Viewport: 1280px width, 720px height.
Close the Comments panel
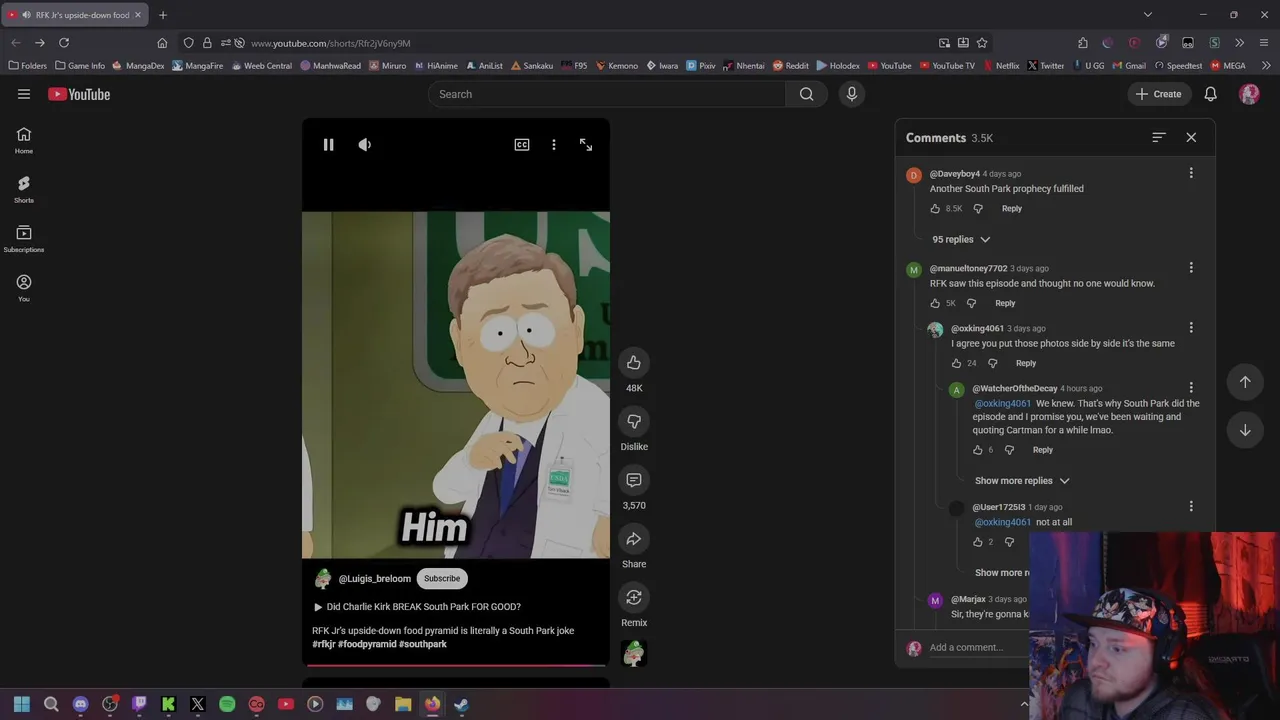pos(1191,138)
